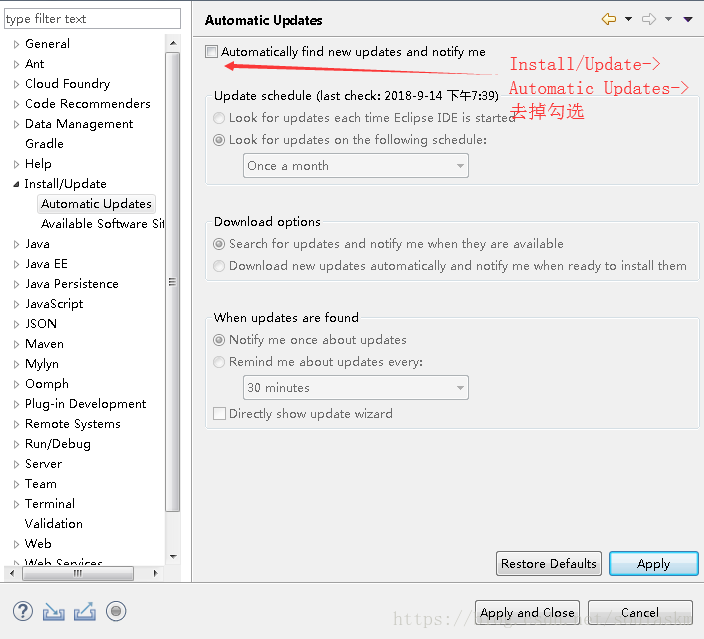The height and width of the screenshot is (639, 704).
Task: Click Restore Defaults button
Action: pos(549,564)
